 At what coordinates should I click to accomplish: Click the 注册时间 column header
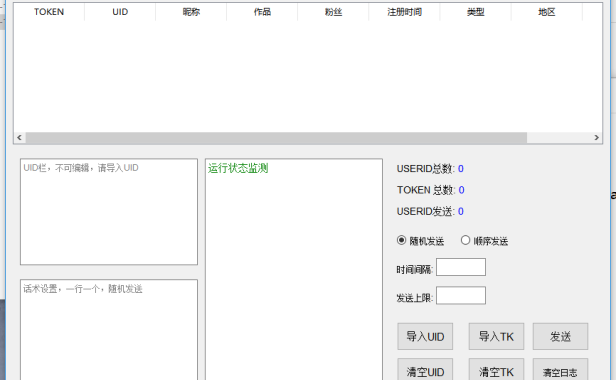pos(404,12)
